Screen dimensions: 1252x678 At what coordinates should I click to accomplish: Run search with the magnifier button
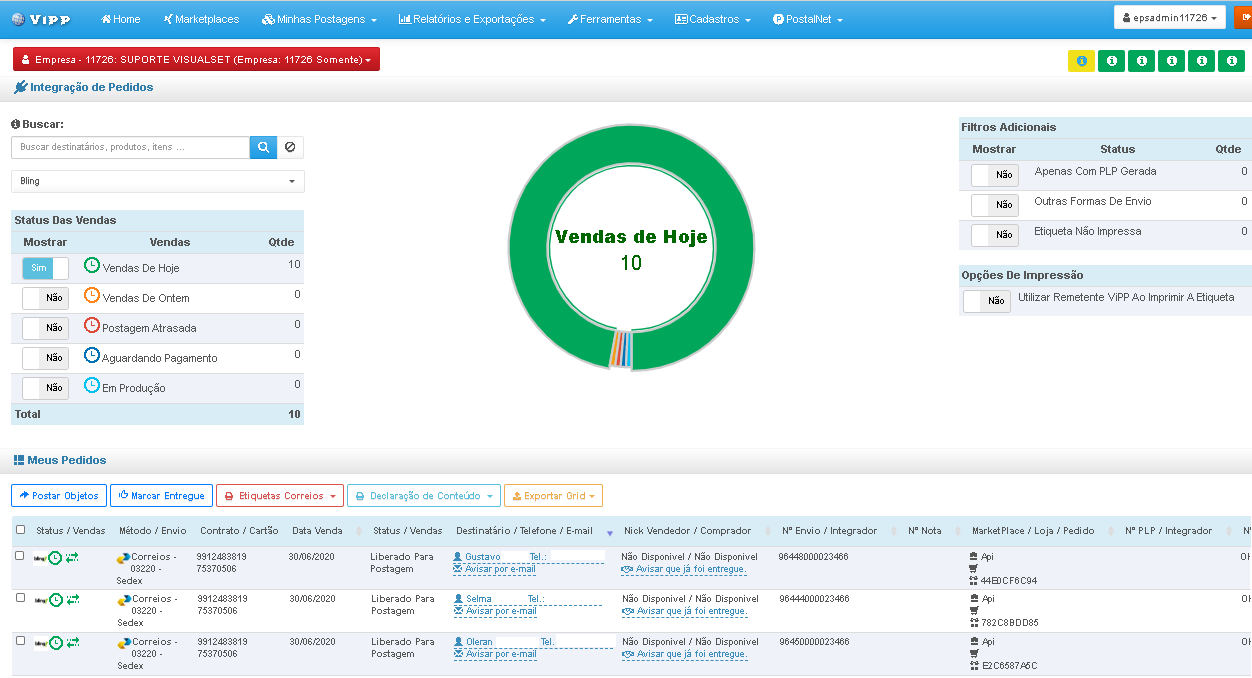click(x=263, y=147)
